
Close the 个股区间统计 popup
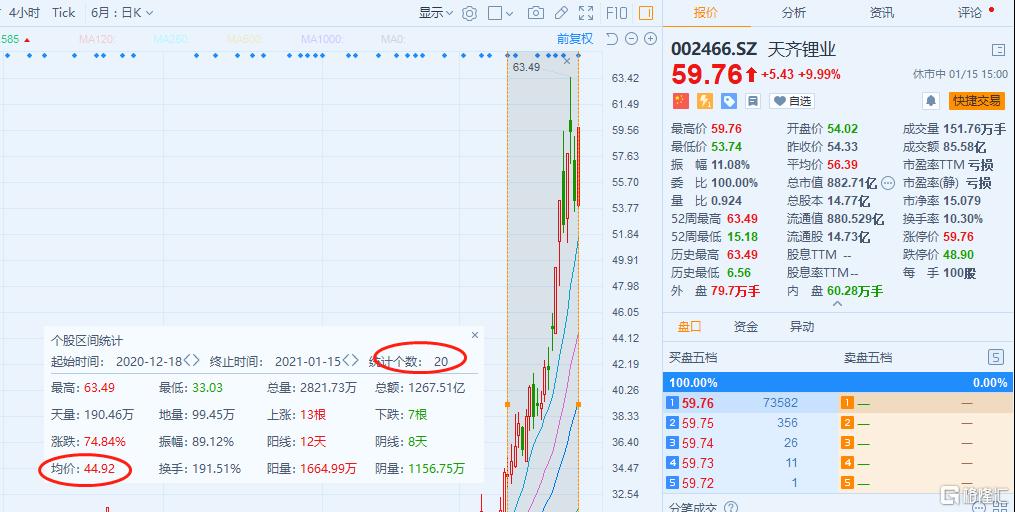pos(474,335)
